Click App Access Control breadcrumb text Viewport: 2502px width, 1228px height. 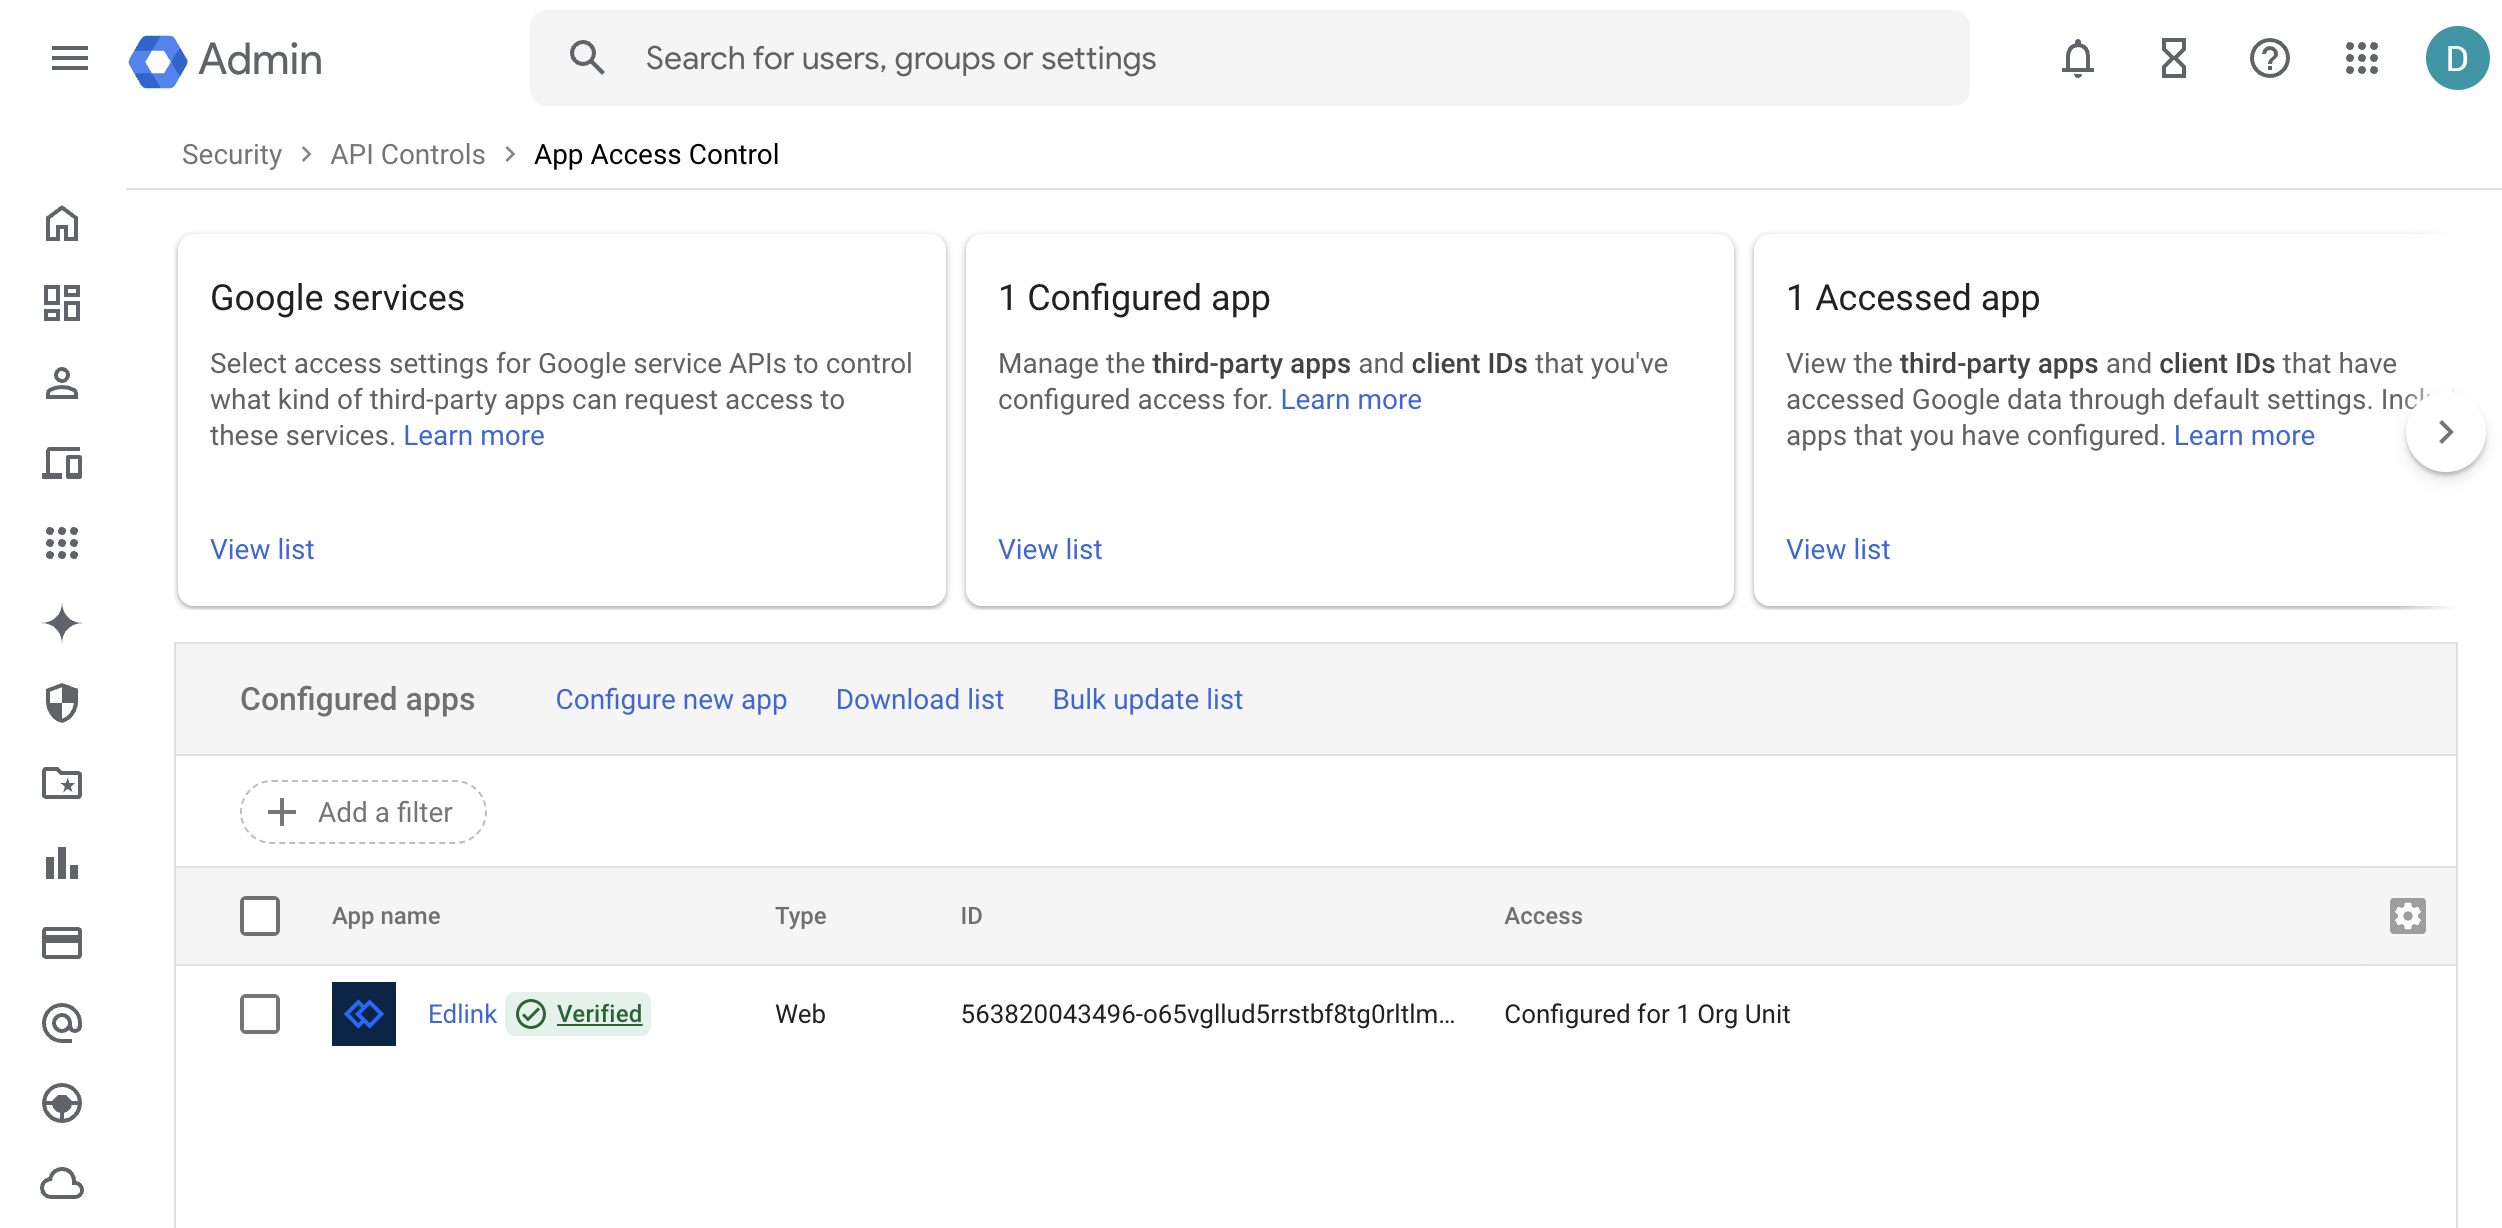[x=656, y=154]
